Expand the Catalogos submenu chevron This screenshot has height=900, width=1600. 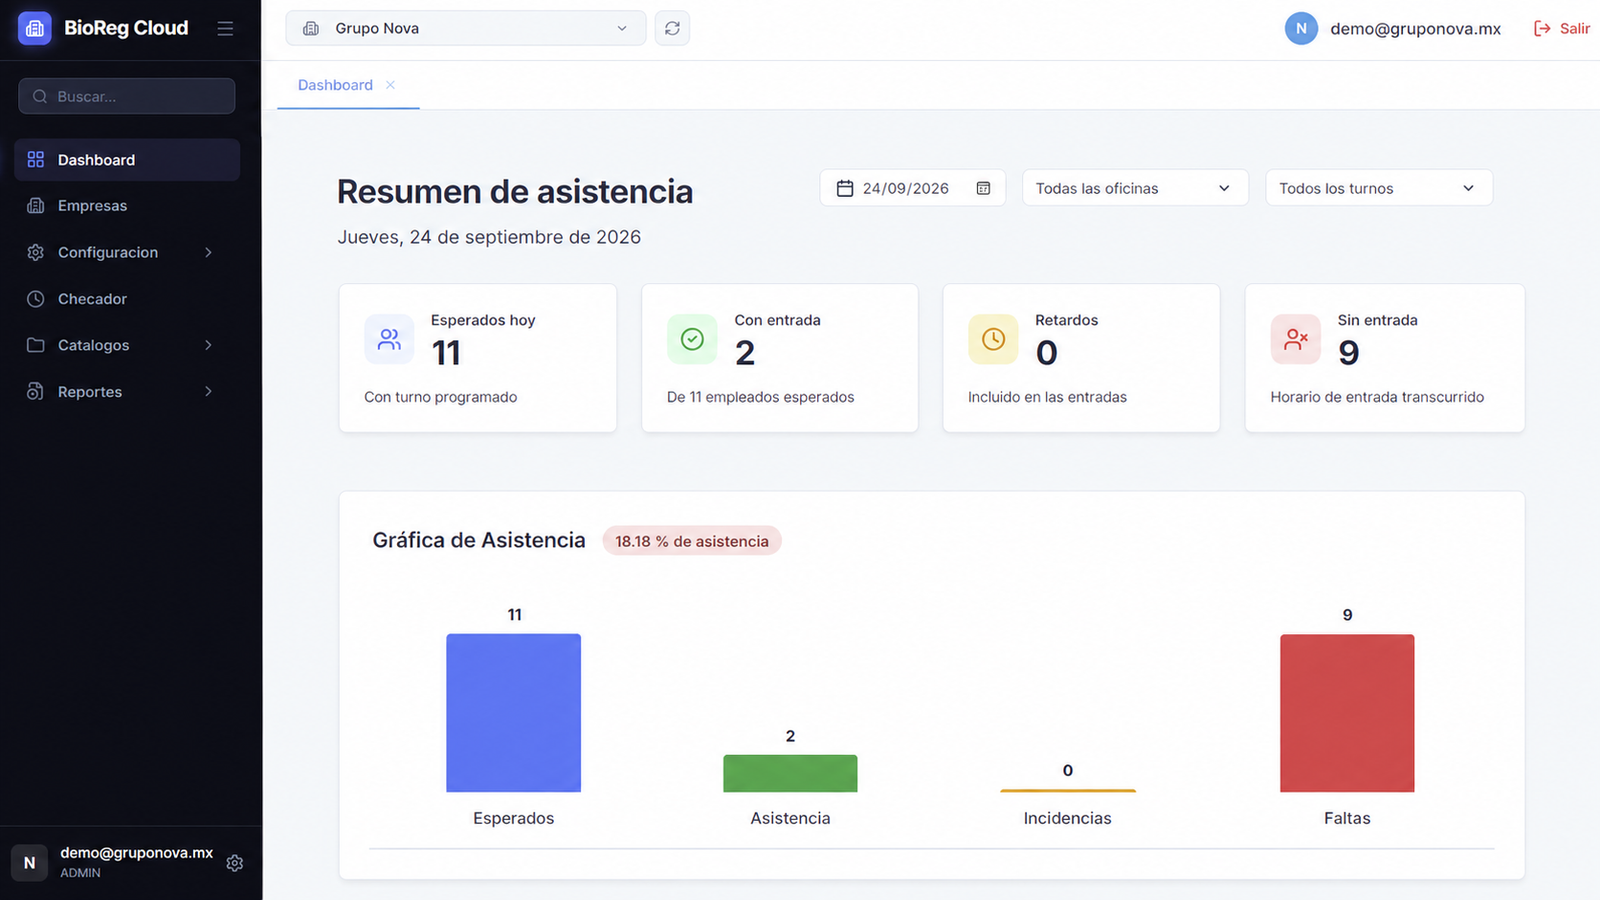(208, 345)
